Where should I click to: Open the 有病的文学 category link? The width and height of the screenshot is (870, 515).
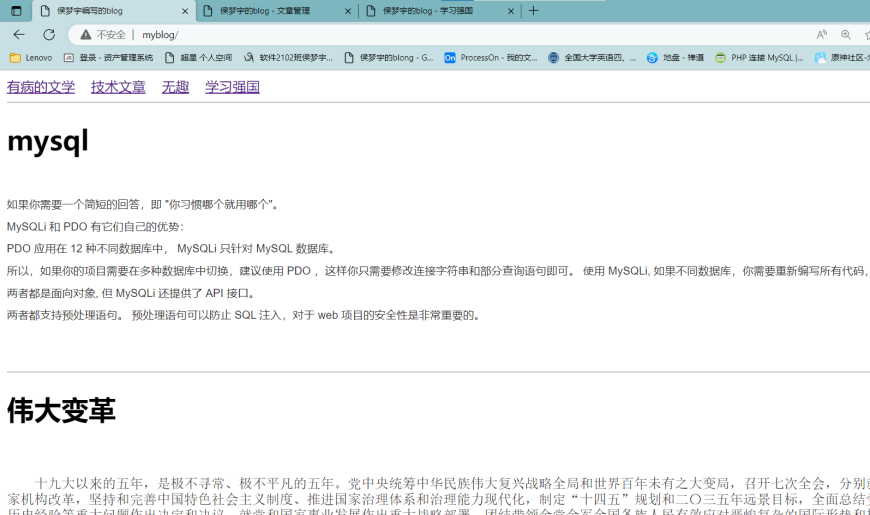[x=41, y=87]
